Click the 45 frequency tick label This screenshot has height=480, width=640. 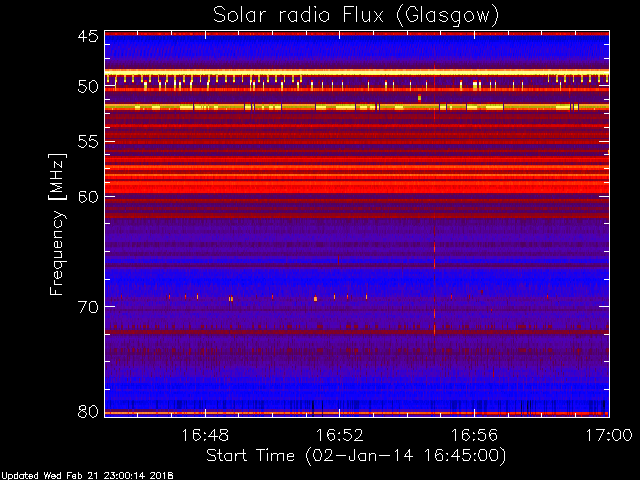coord(88,37)
